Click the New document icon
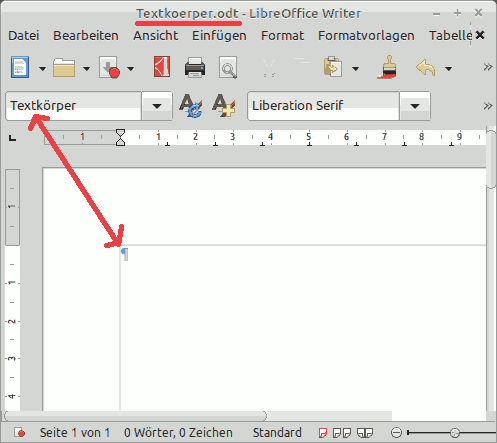Viewport: 497px width, 443px height. coord(20,67)
